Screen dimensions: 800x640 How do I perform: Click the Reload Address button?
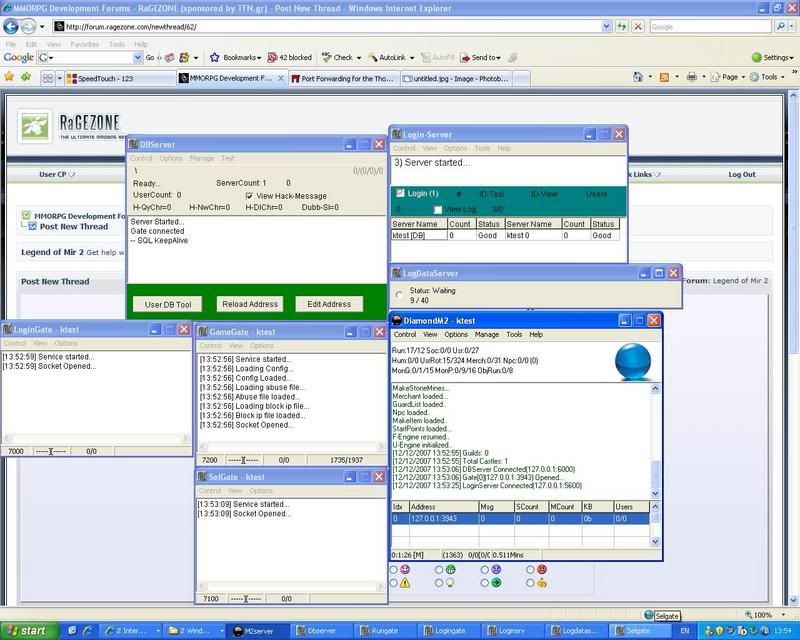248,304
